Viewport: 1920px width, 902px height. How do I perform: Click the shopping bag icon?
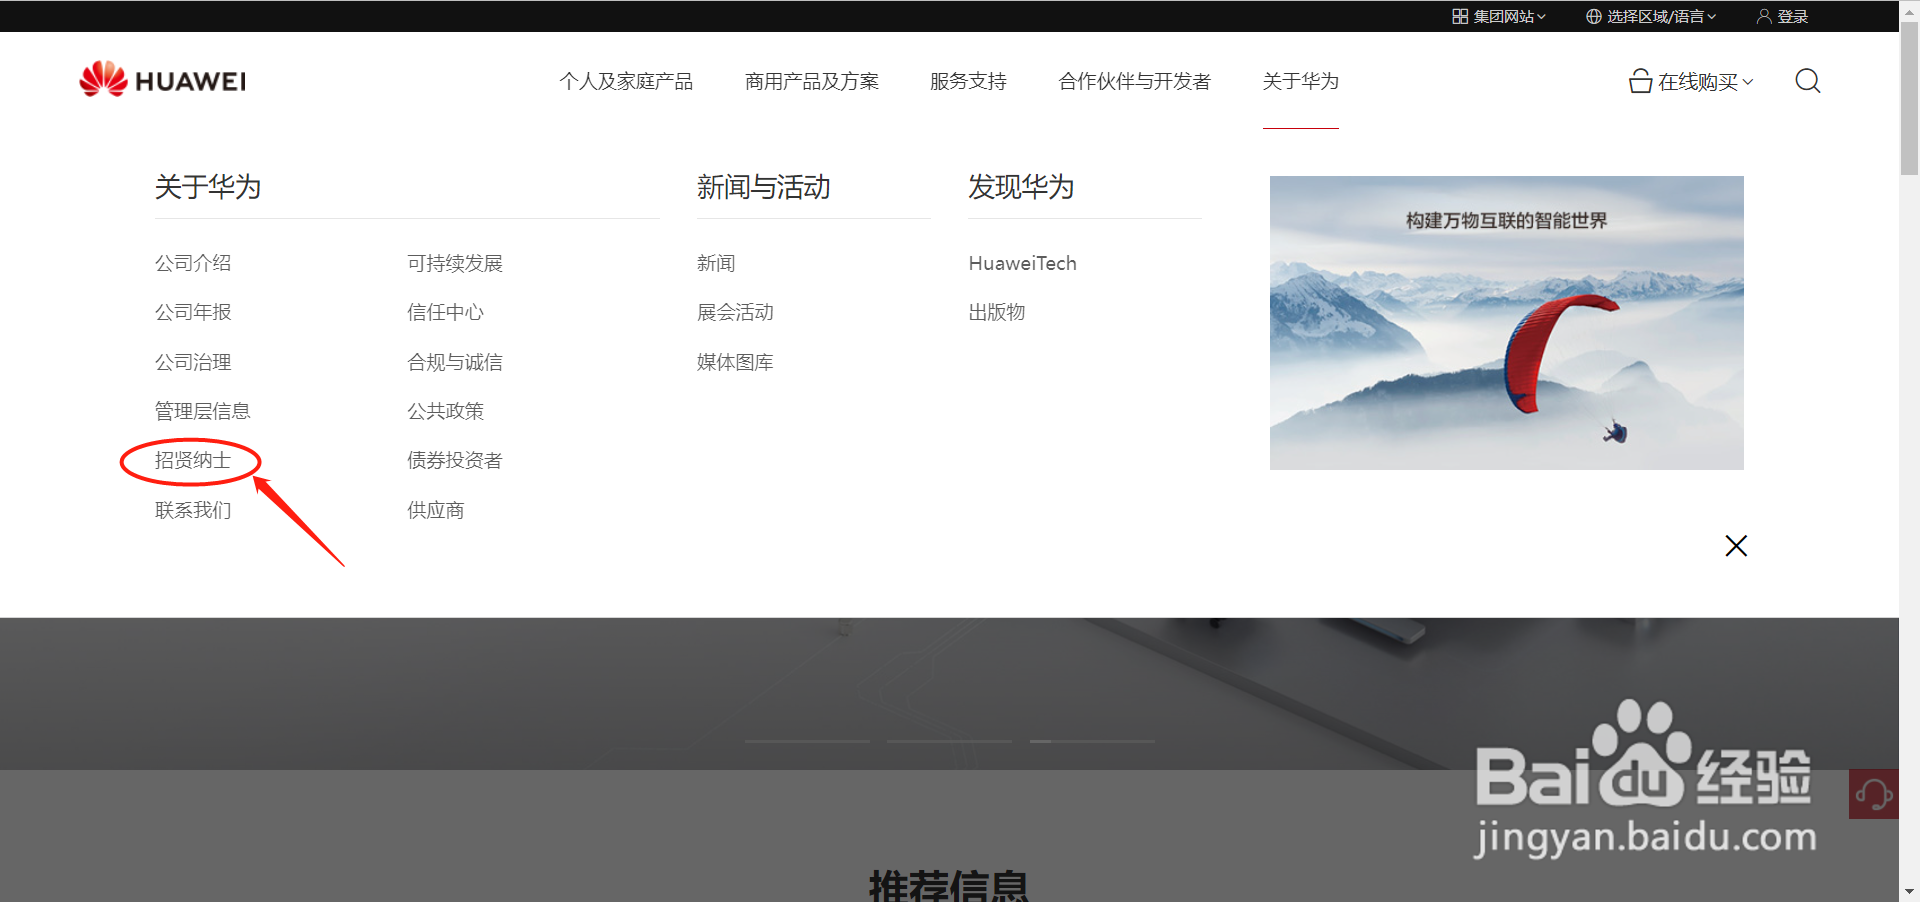pos(1640,81)
